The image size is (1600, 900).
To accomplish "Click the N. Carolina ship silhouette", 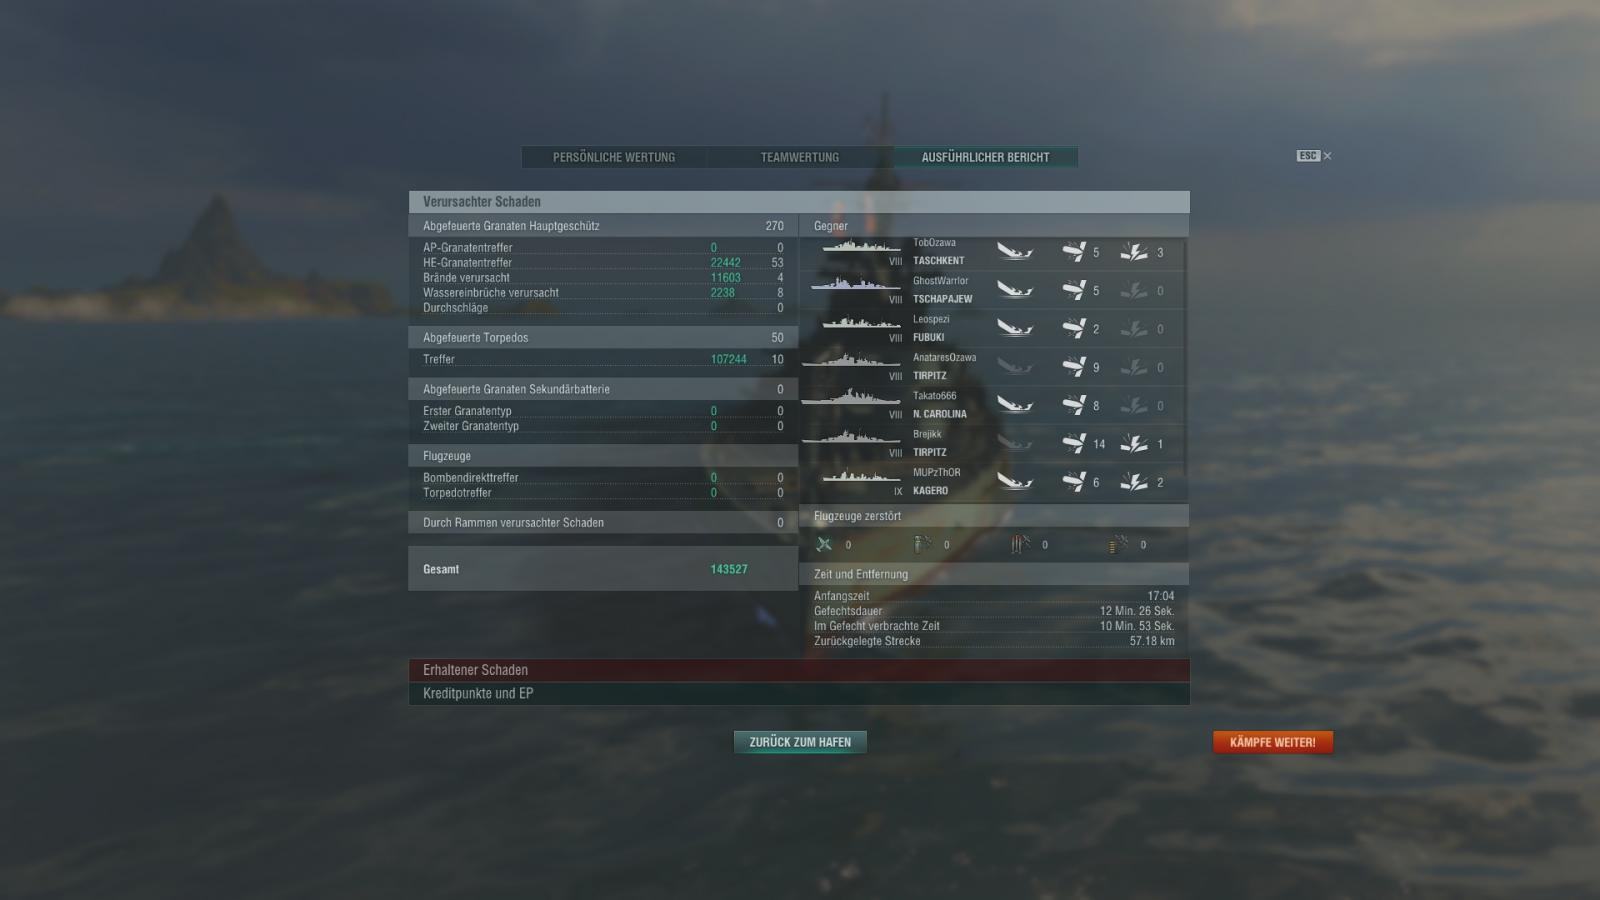I will pos(850,398).
